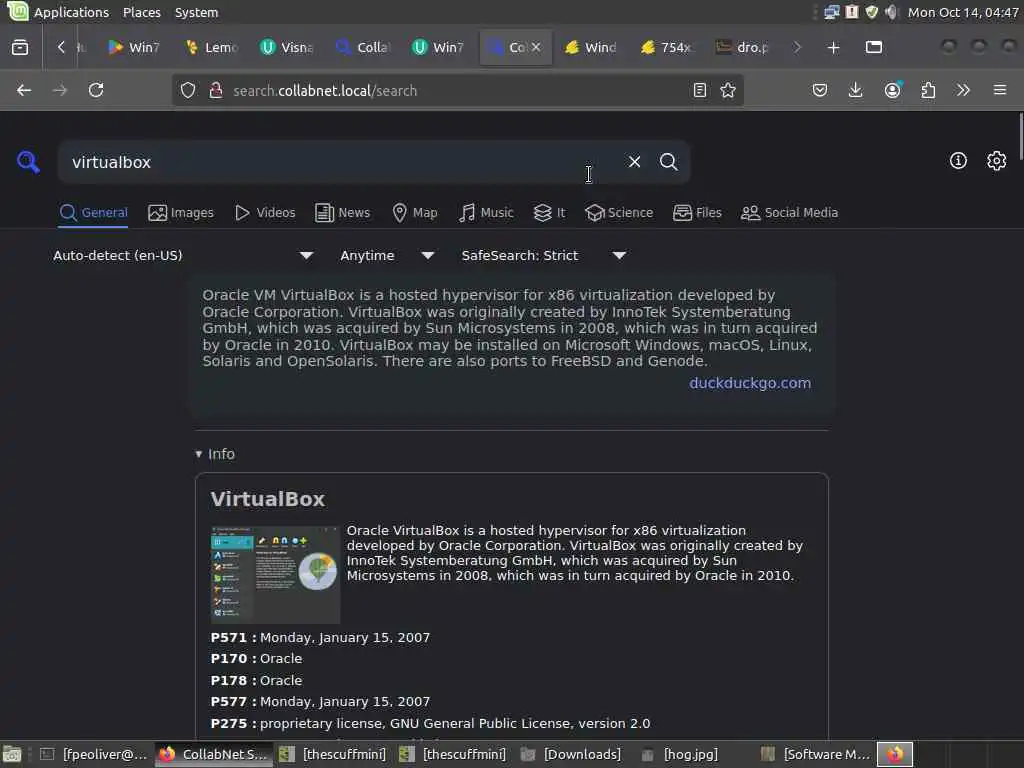Open the Applications menu
This screenshot has height=768, width=1024.
click(x=71, y=12)
